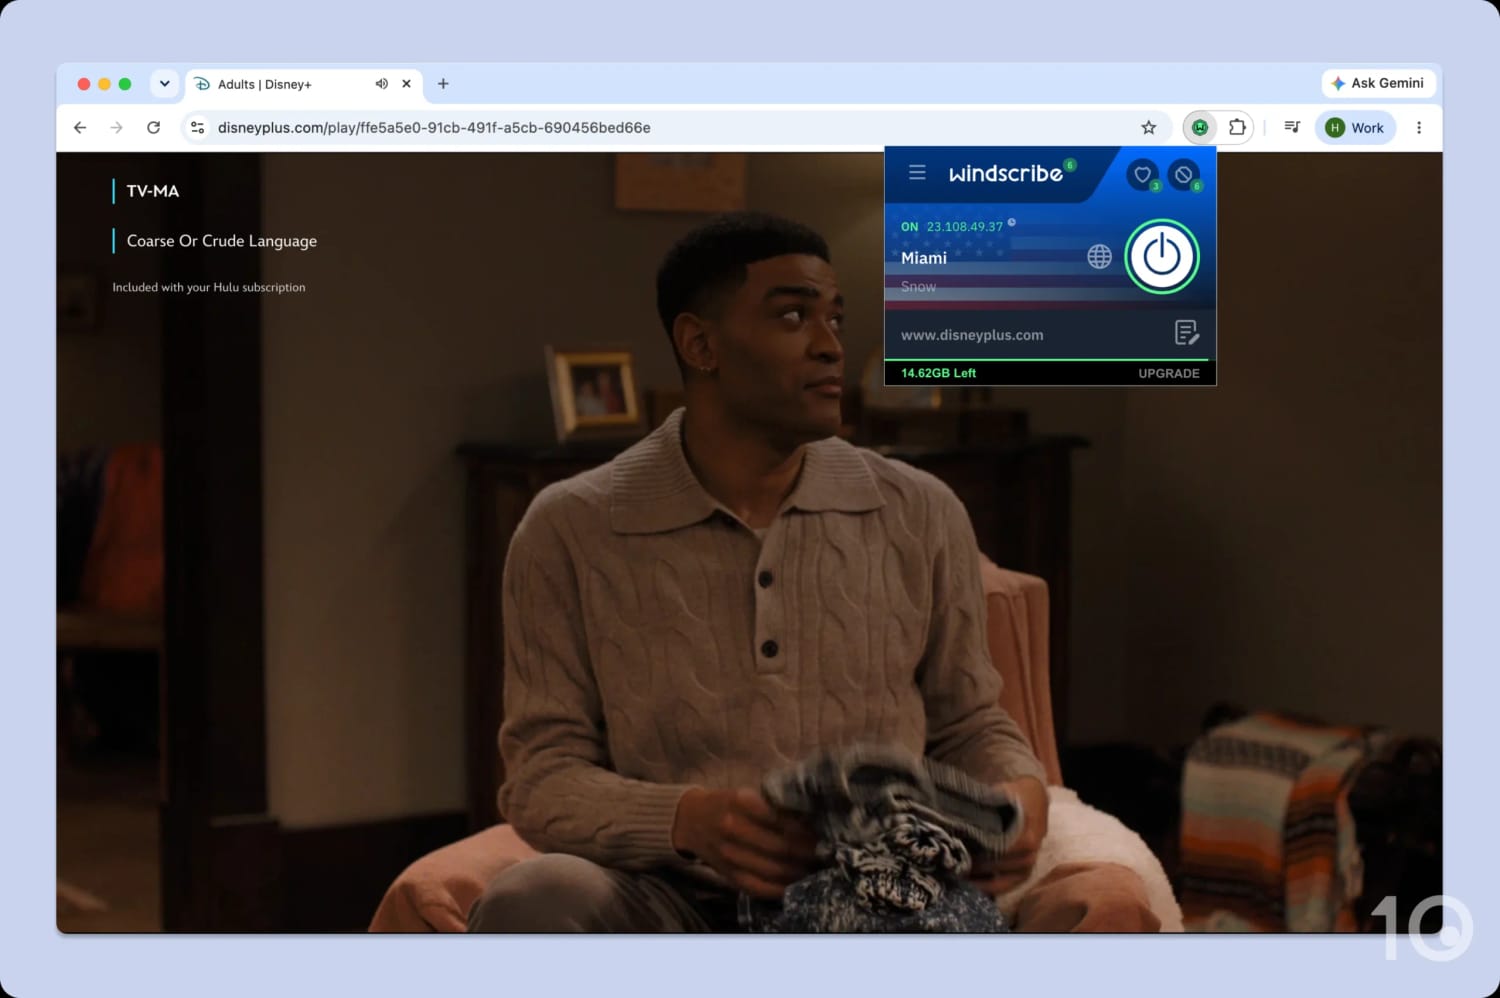Reload the Disney+ page
1500x998 pixels.
[153, 127]
